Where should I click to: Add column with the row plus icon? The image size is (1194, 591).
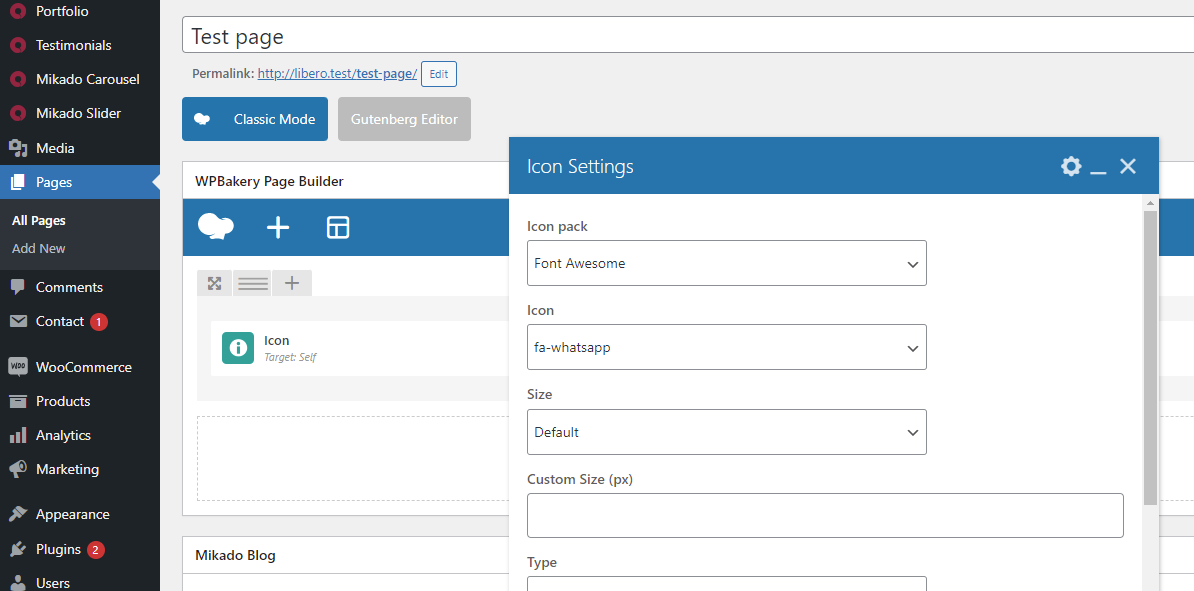click(x=292, y=283)
